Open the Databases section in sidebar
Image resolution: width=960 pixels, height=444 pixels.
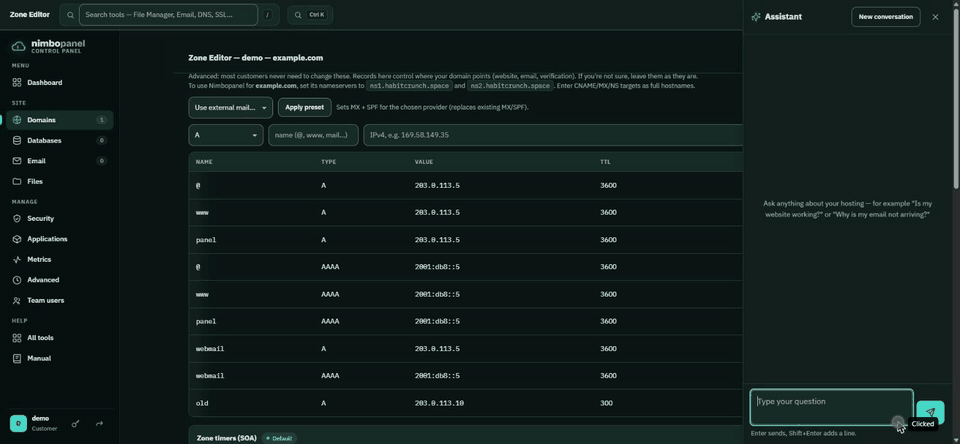coord(59,140)
